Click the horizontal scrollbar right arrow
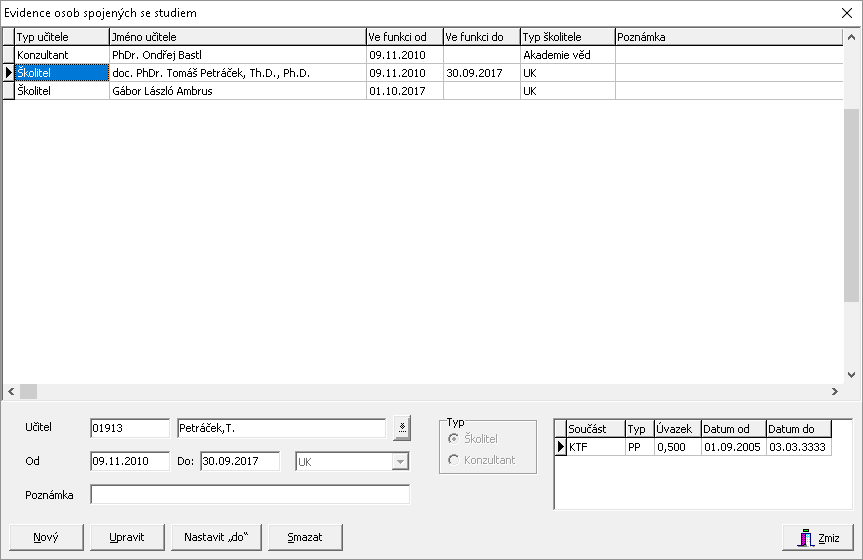The height and width of the screenshot is (560, 863). pos(835,391)
